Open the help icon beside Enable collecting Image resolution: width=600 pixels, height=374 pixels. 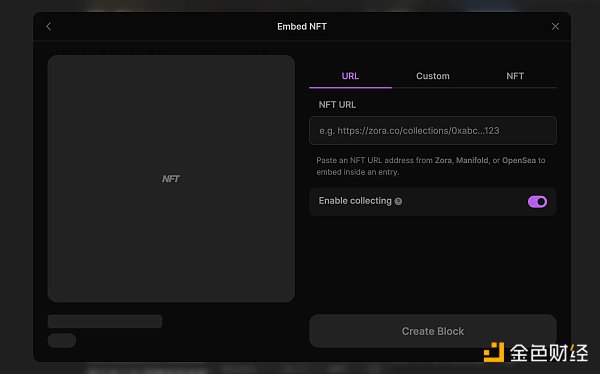pyautogui.click(x=398, y=201)
